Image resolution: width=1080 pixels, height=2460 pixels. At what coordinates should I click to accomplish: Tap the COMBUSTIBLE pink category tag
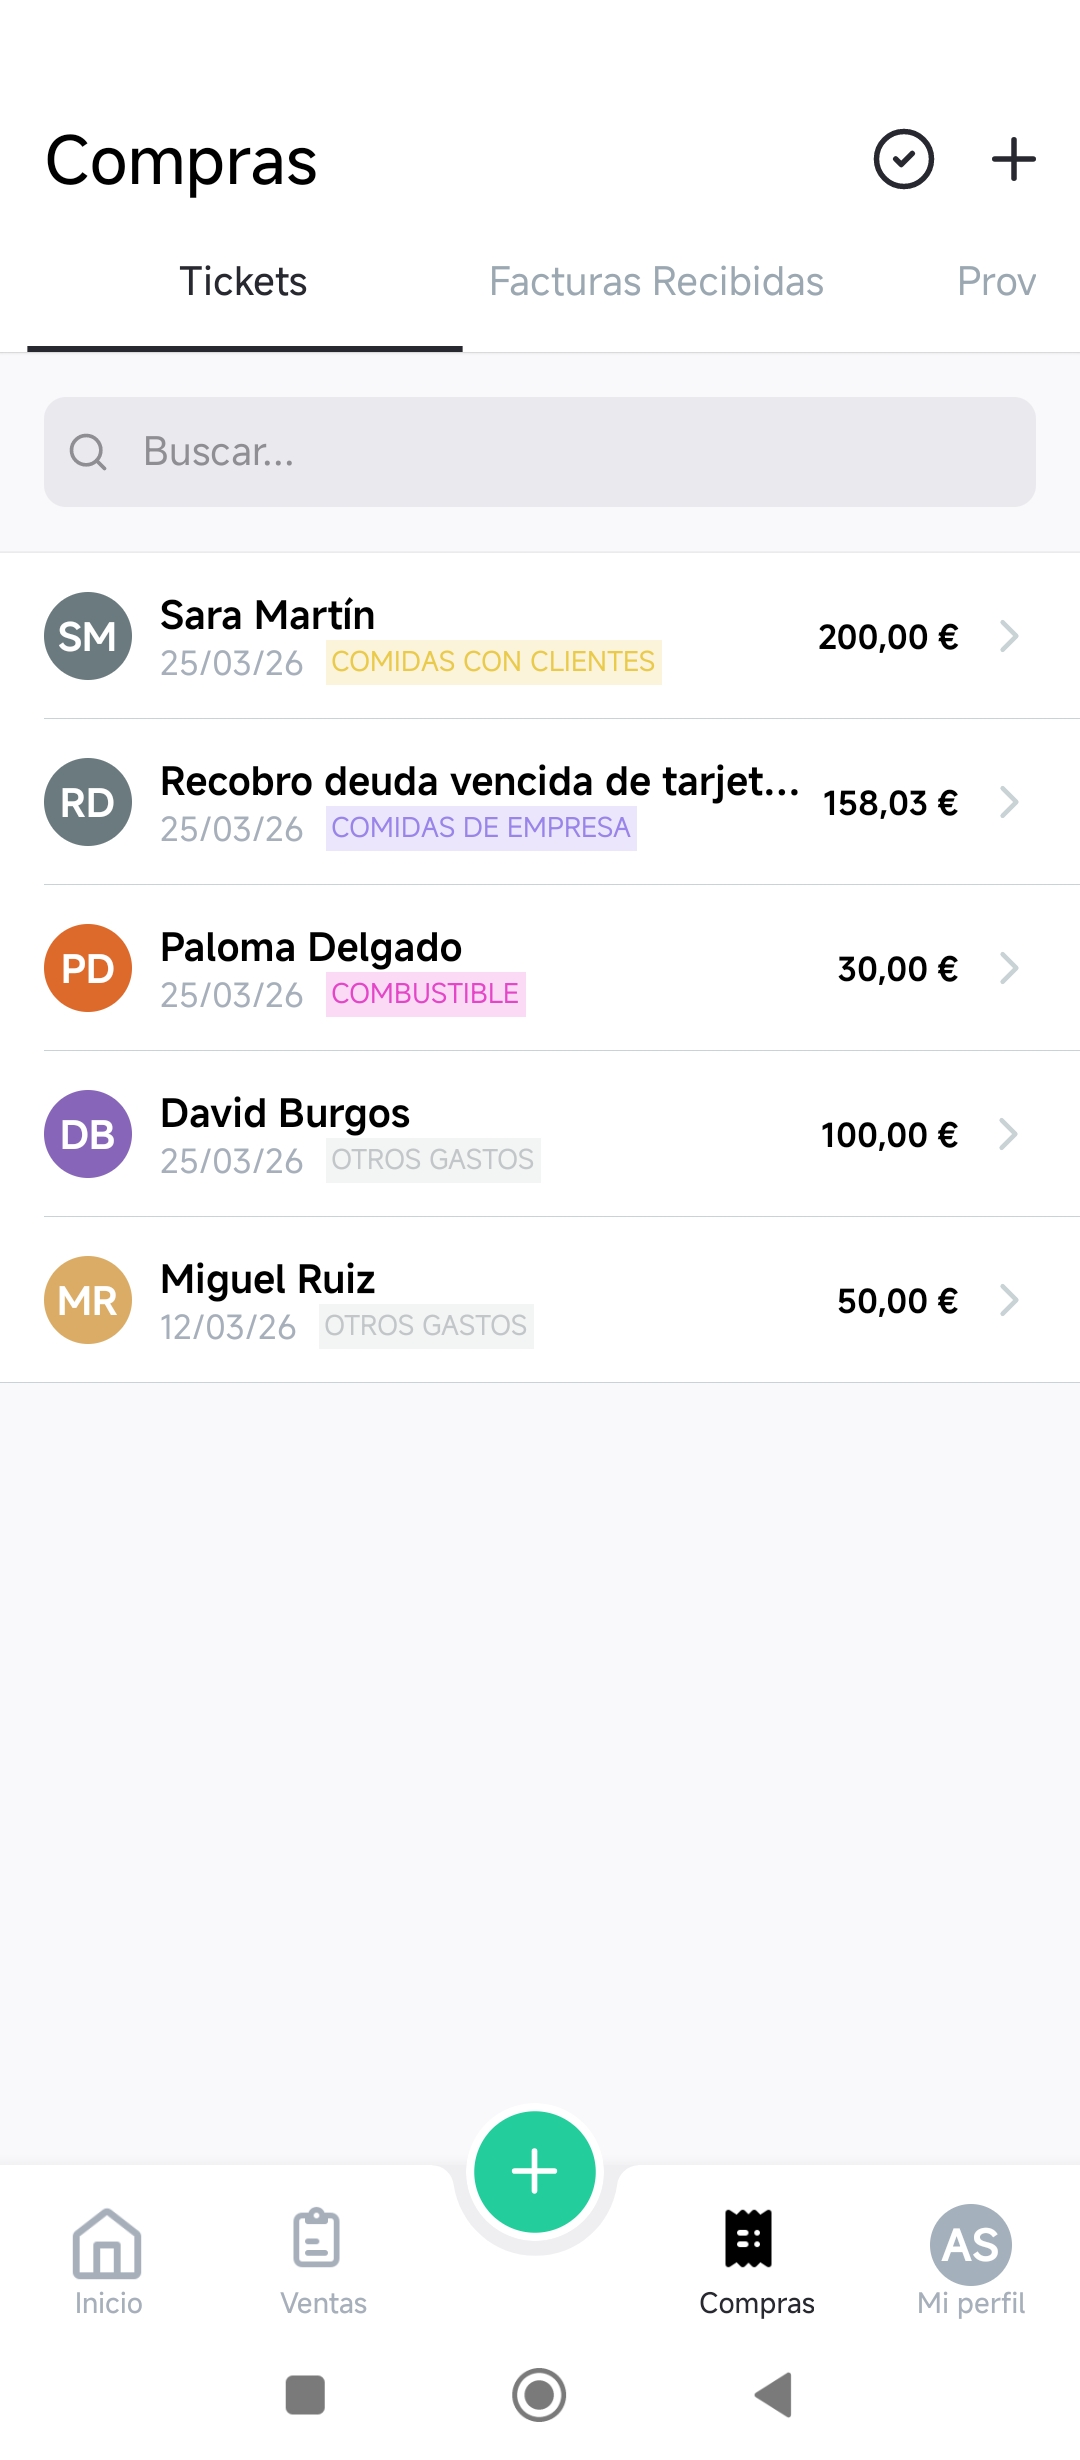pyautogui.click(x=425, y=994)
